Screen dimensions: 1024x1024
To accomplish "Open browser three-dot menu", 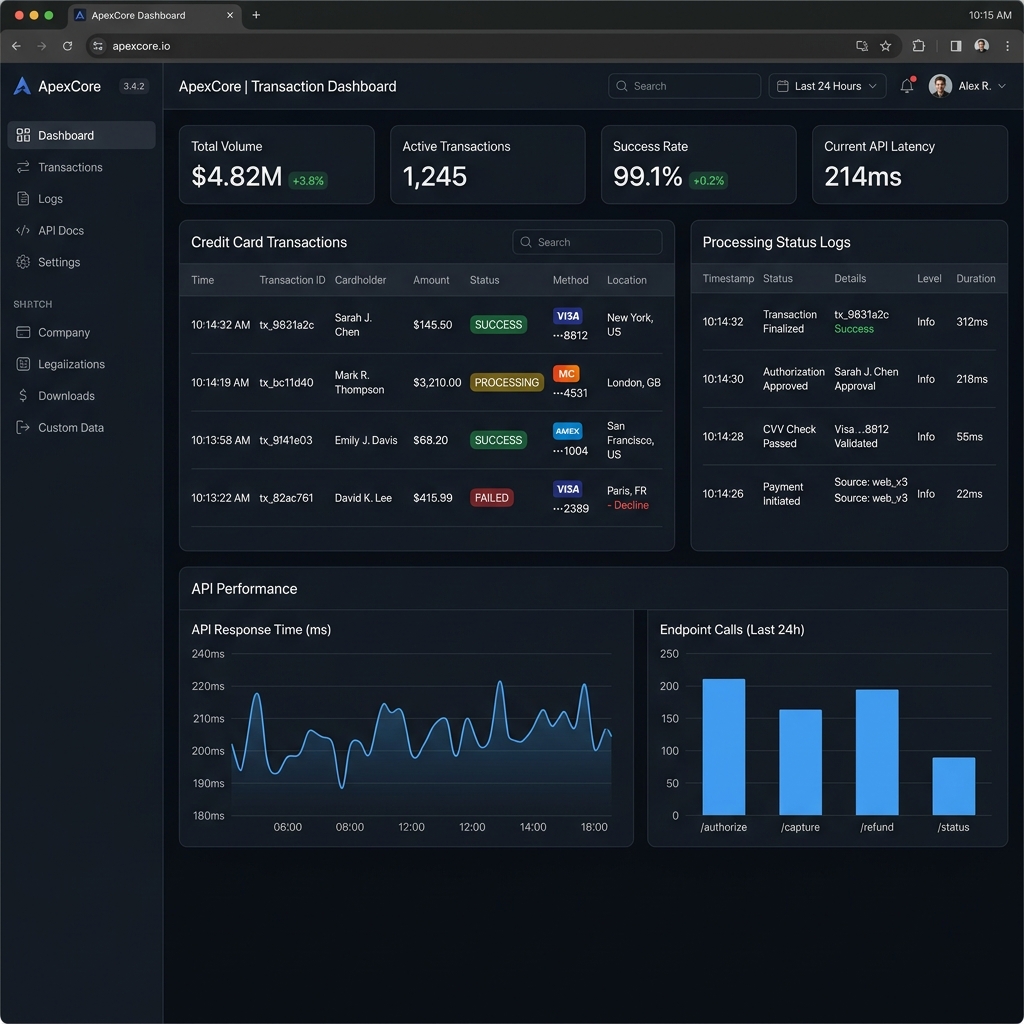I will click(1008, 46).
